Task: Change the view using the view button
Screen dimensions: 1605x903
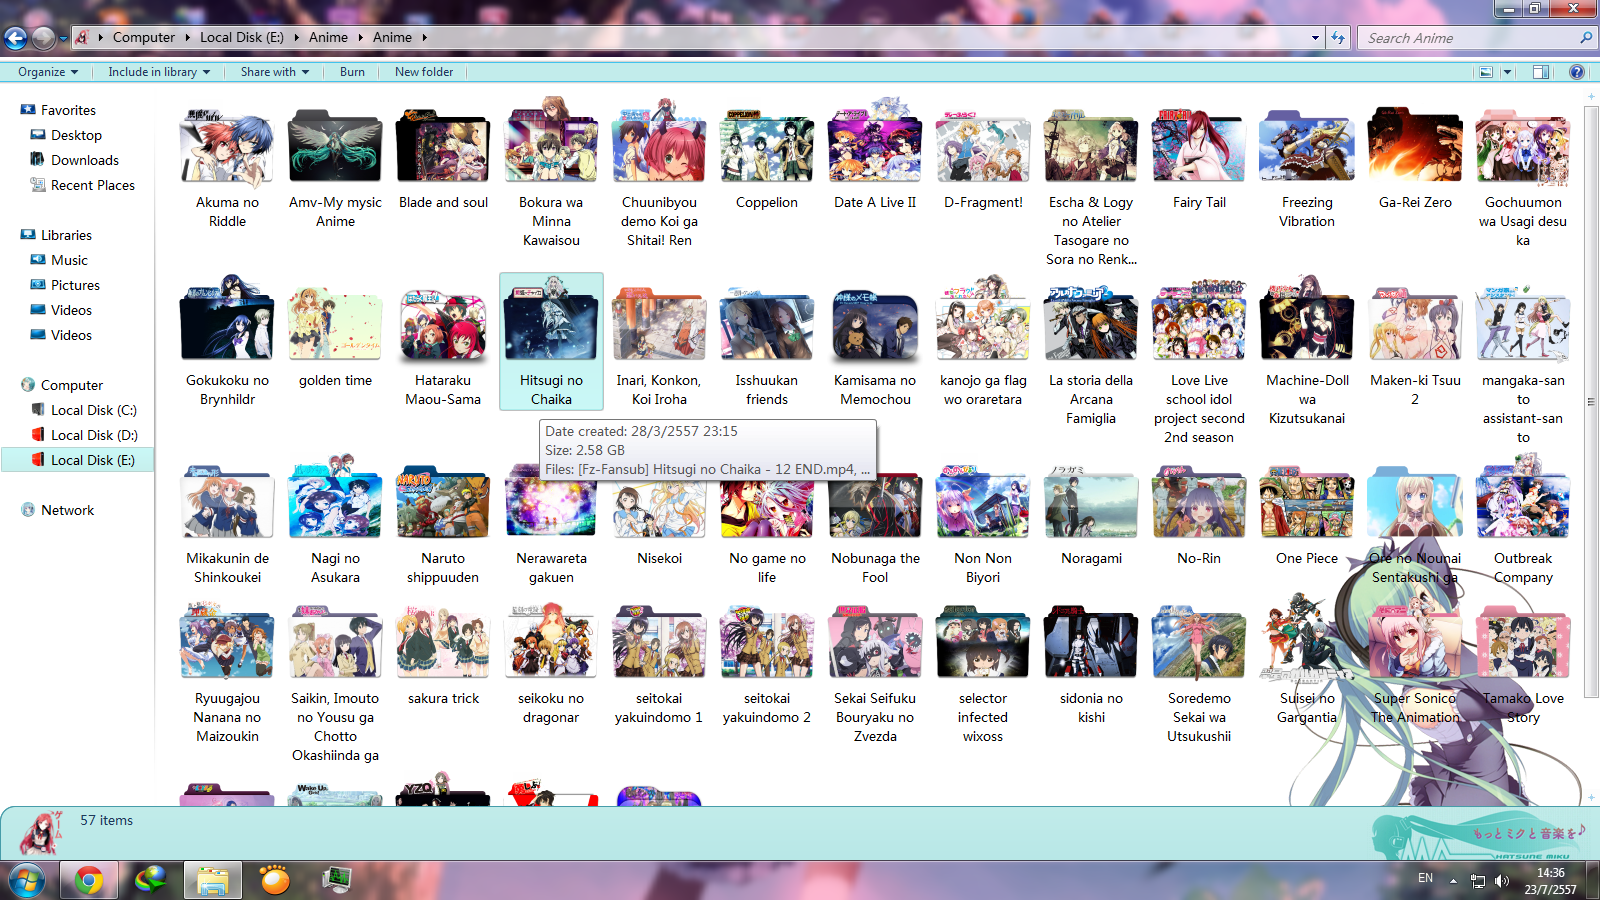Action: click(1486, 72)
